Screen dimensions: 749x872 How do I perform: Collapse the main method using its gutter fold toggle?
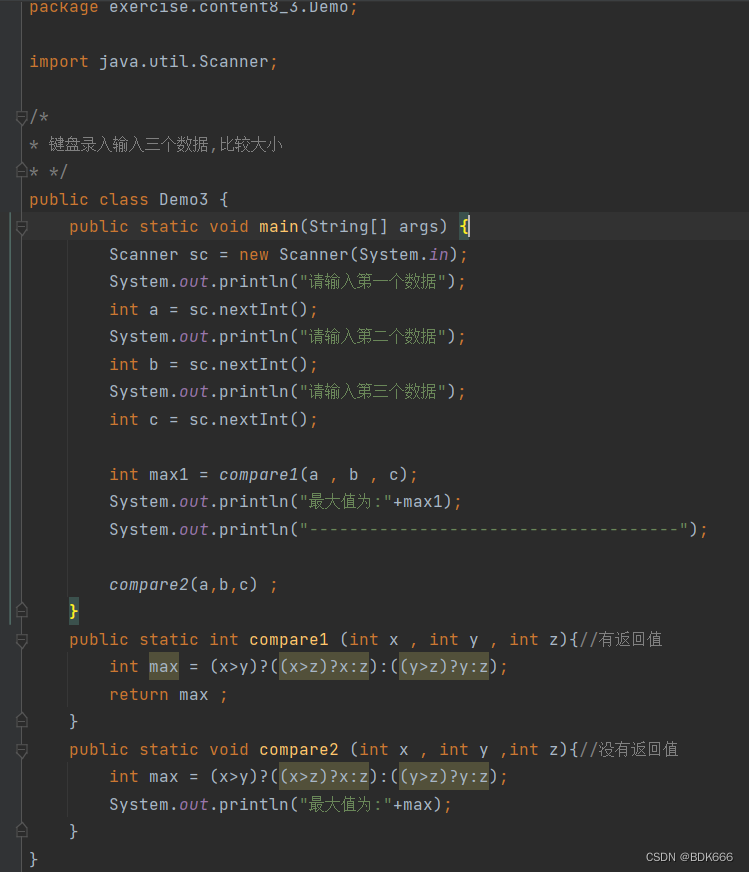[x=22, y=227]
